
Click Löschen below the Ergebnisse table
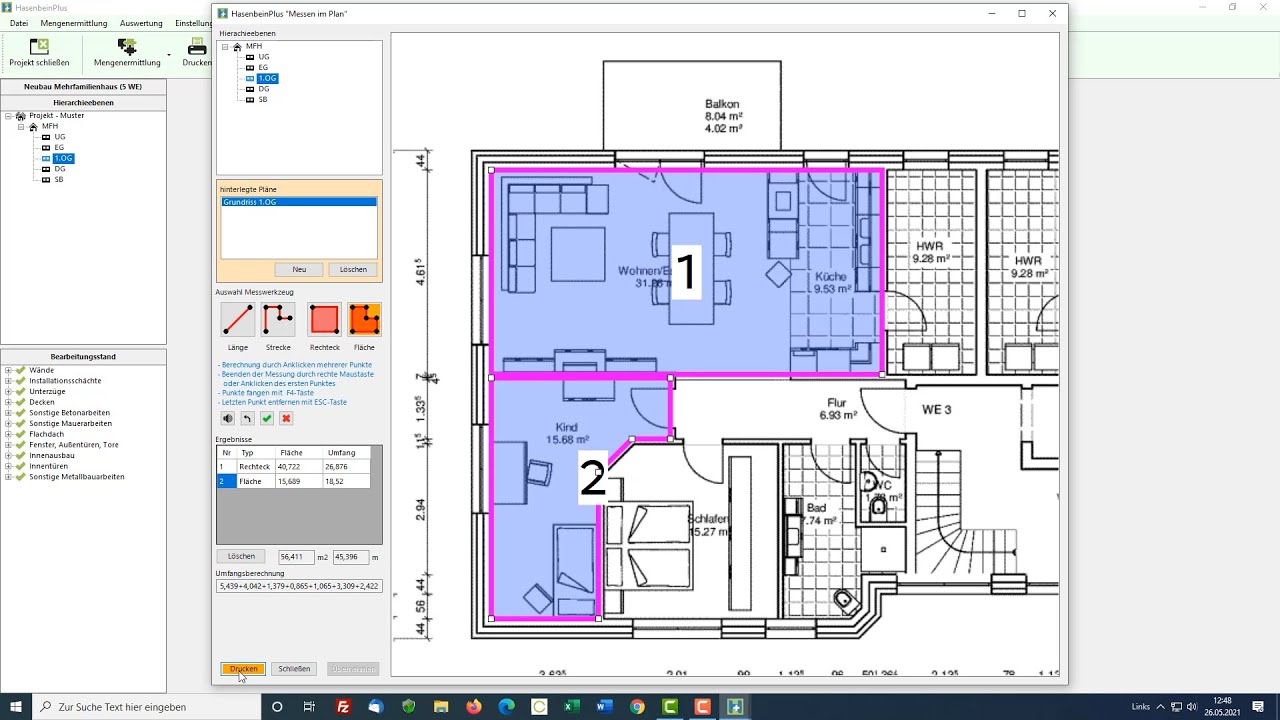tap(241, 556)
